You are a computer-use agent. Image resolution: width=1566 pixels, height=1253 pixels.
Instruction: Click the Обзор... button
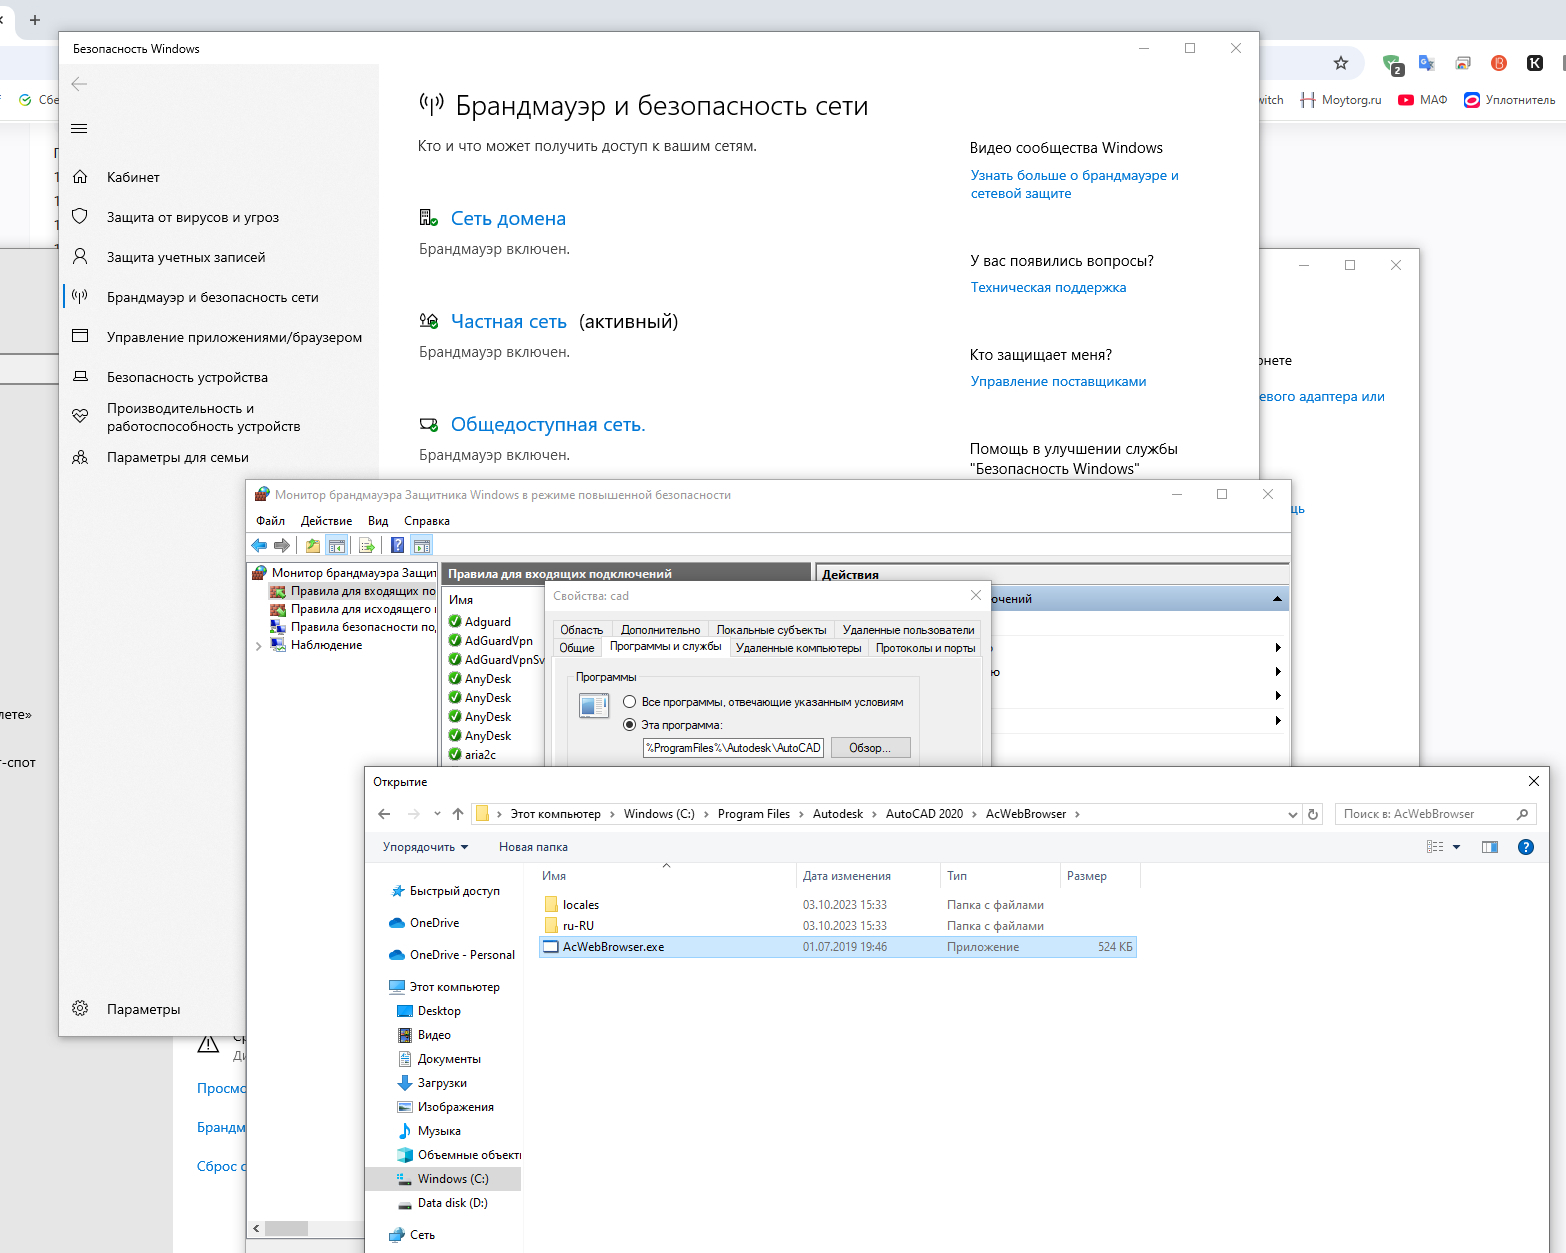[869, 748]
